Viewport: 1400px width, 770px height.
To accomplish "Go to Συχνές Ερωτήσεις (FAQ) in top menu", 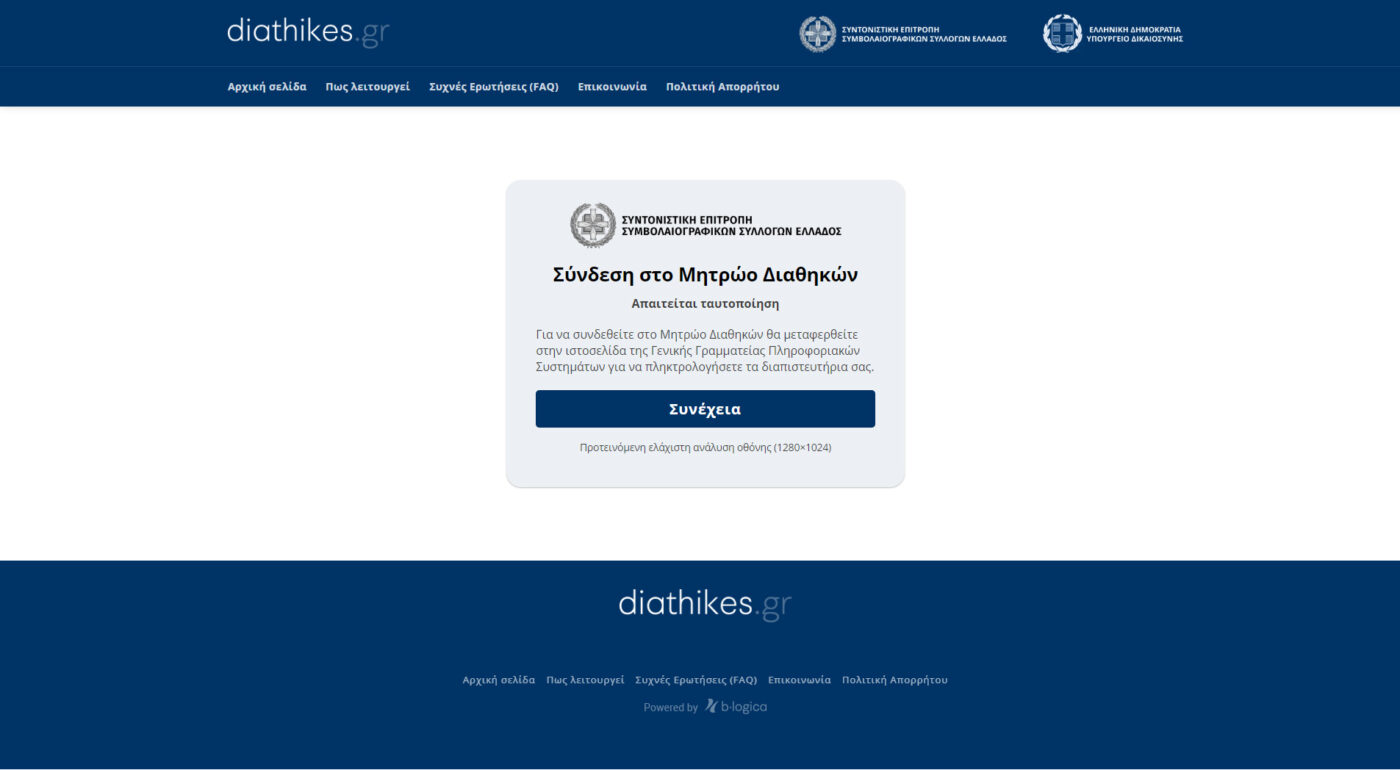I will [x=494, y=87].
